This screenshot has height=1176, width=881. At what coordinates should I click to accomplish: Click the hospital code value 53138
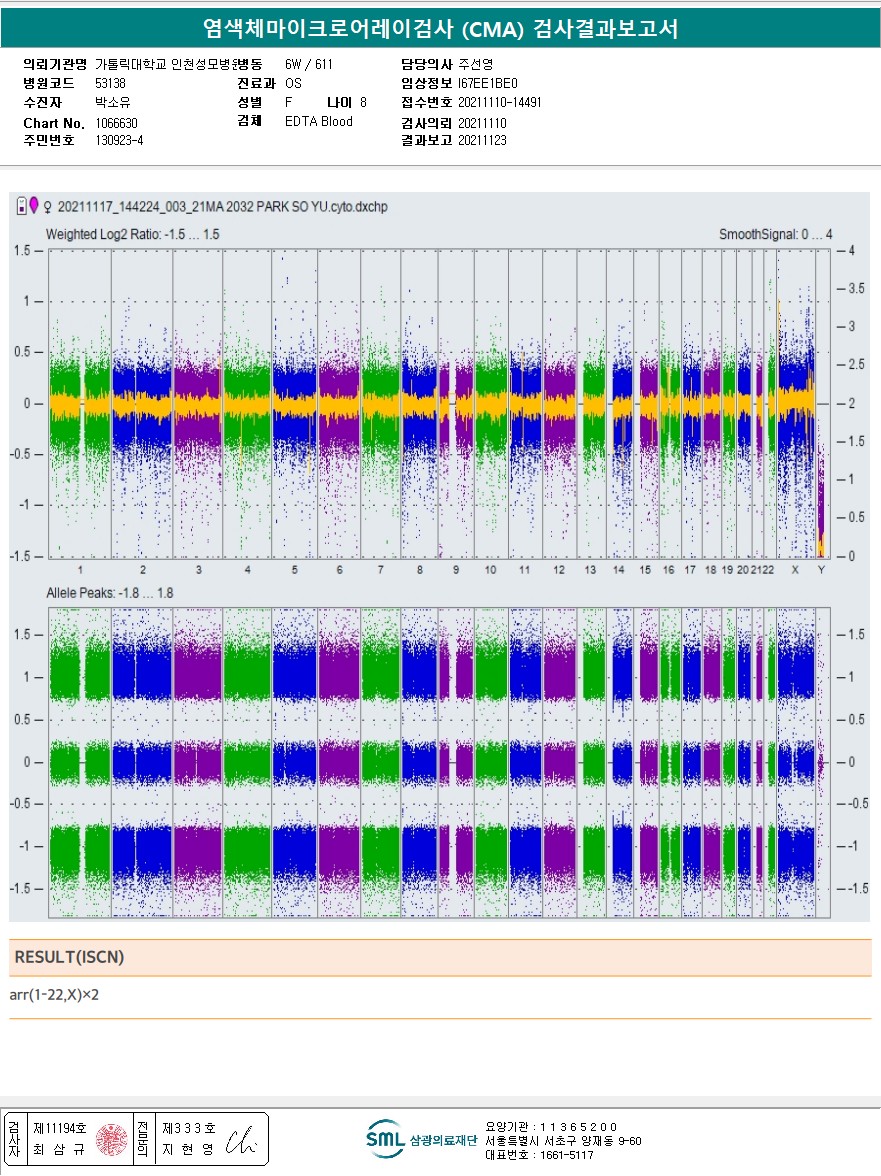[x=110, y=83]
